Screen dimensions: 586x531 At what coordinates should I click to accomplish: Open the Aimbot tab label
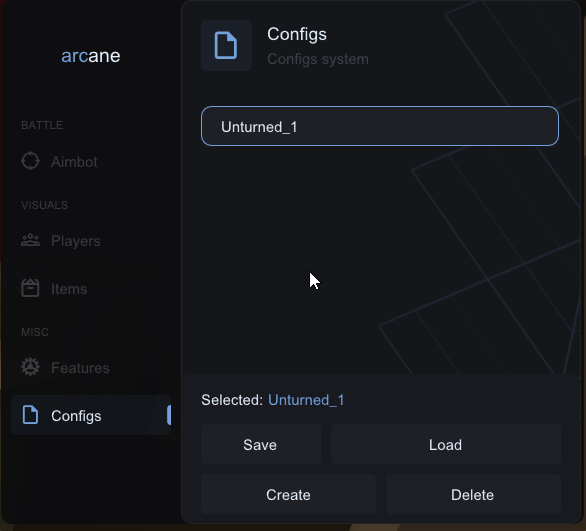[74, 162]
